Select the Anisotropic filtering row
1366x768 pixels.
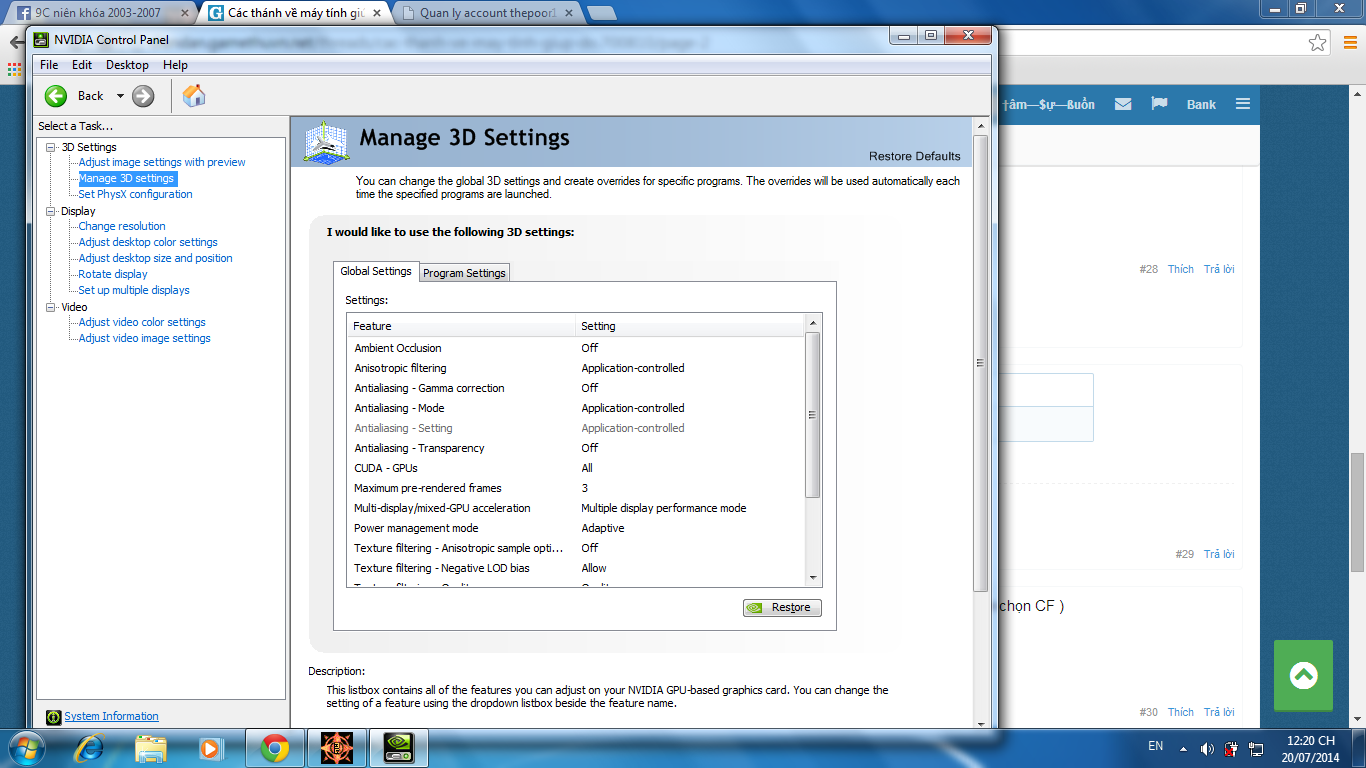pos(576,368)
